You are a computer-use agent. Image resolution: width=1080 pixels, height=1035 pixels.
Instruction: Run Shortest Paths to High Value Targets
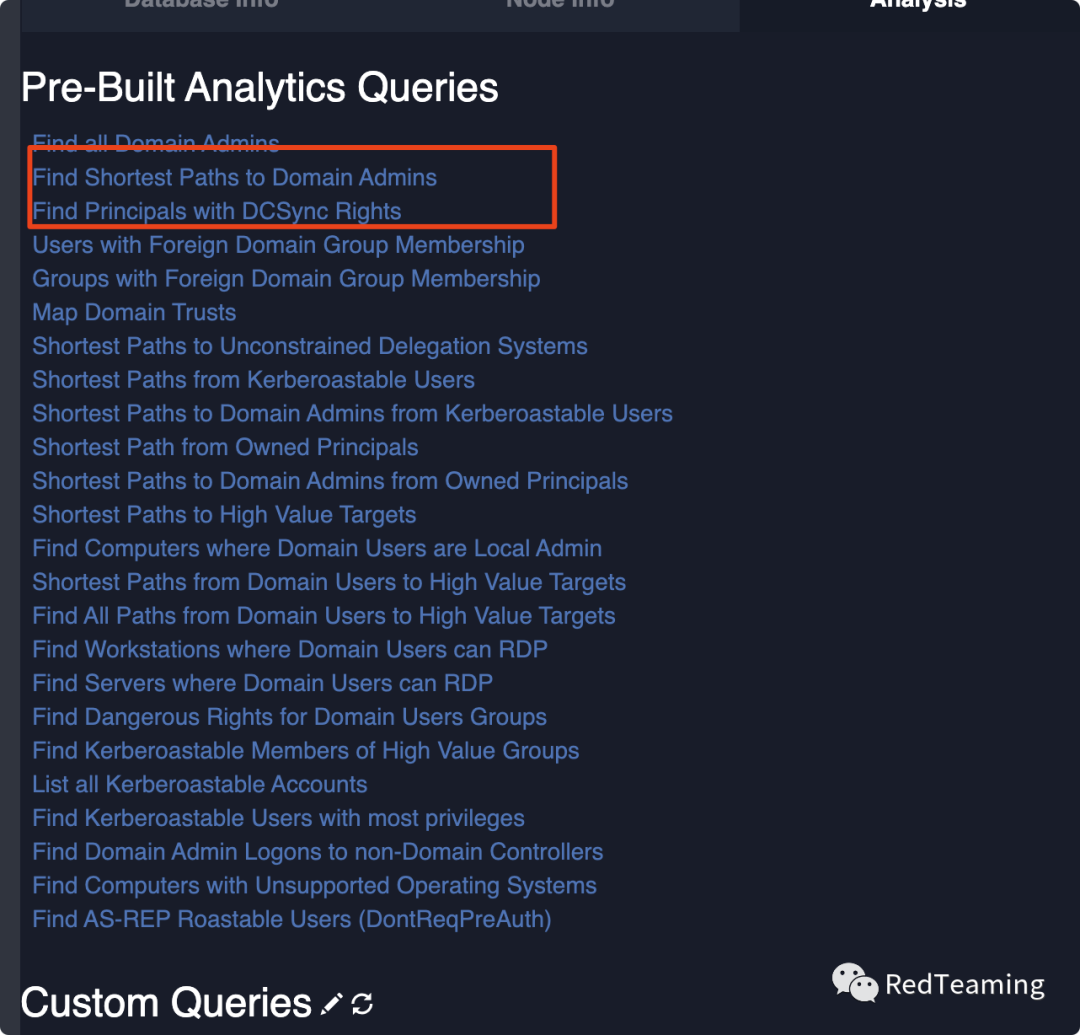224,515
